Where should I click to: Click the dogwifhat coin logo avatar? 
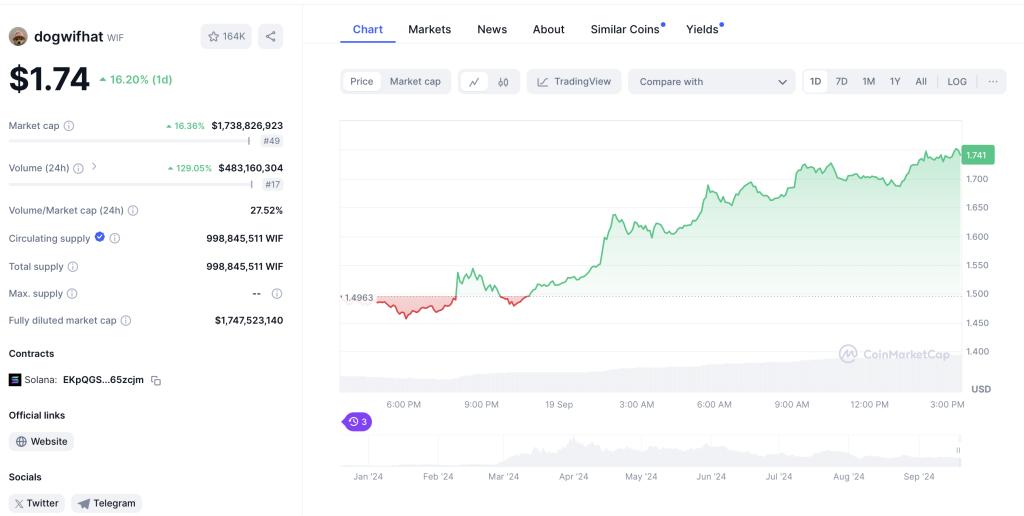point(18,37)
